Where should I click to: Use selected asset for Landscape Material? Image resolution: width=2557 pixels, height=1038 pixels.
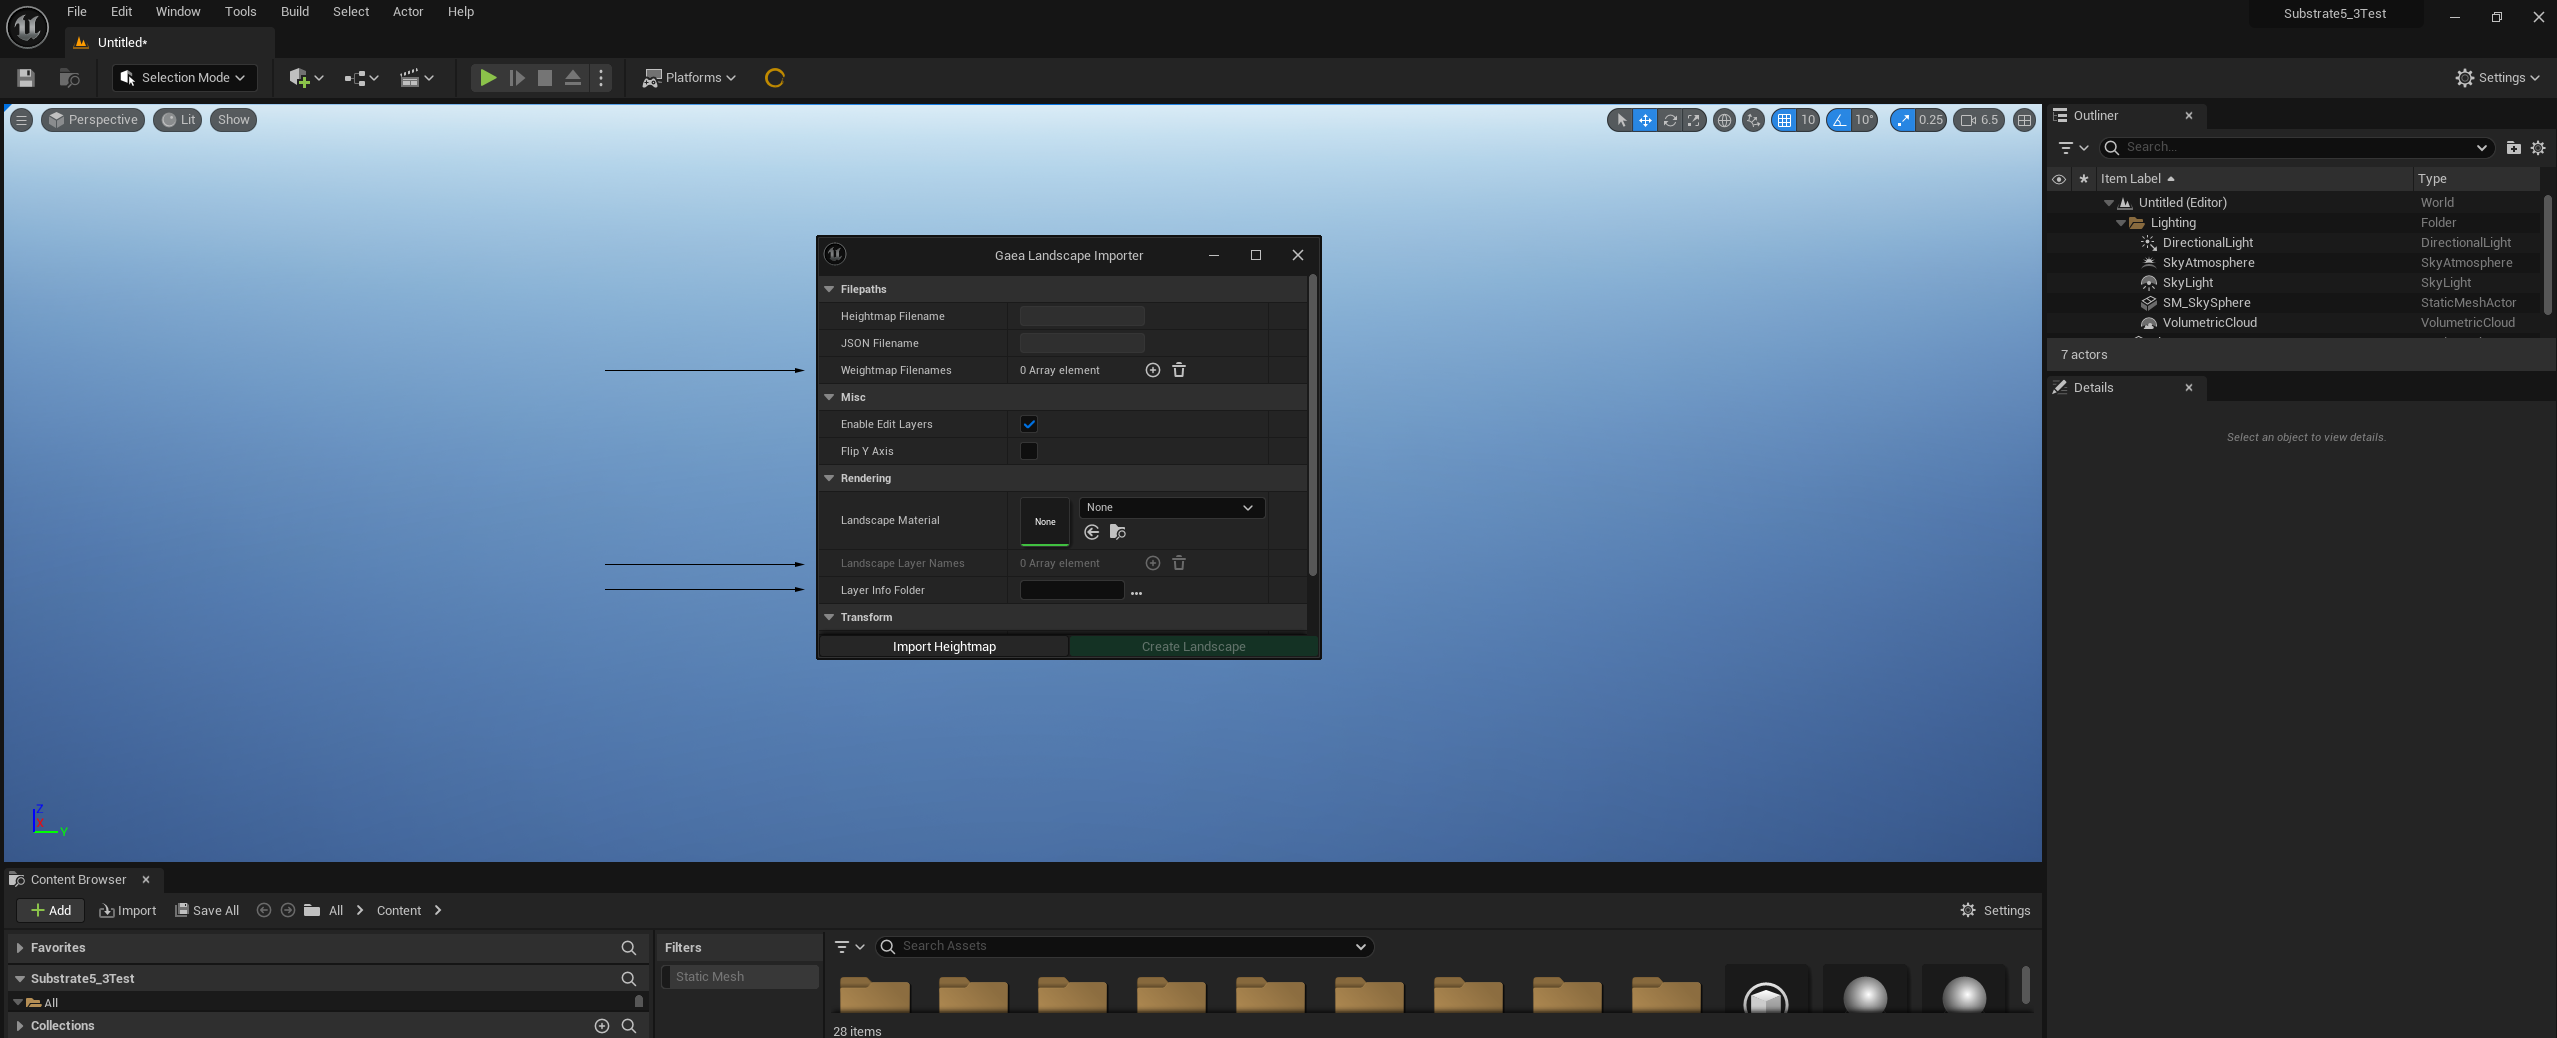click(1092, 532)
